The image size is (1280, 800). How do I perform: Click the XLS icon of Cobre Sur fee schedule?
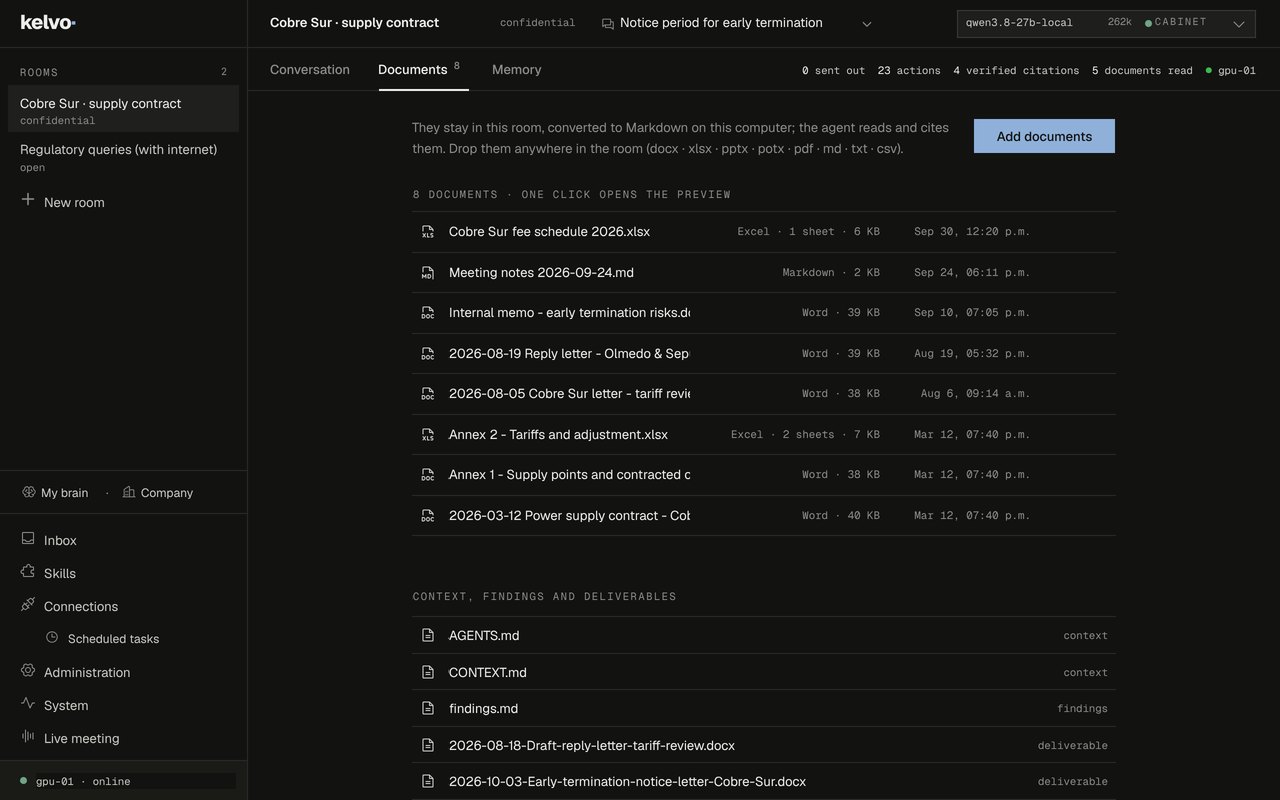(x=428, y=232)
